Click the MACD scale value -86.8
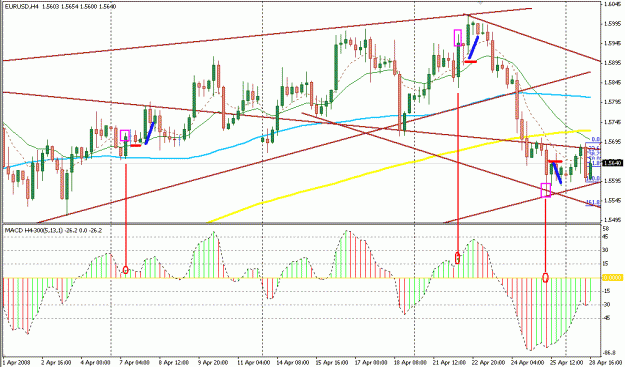The height and width of the screenshot is (367, 625). (x=609, y=353)
